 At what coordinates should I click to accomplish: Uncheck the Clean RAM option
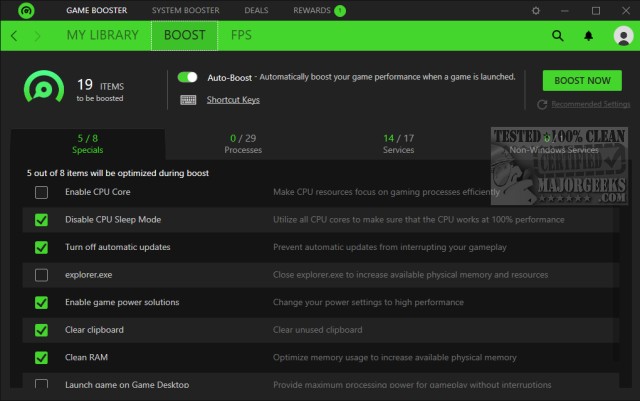(41, 357)
